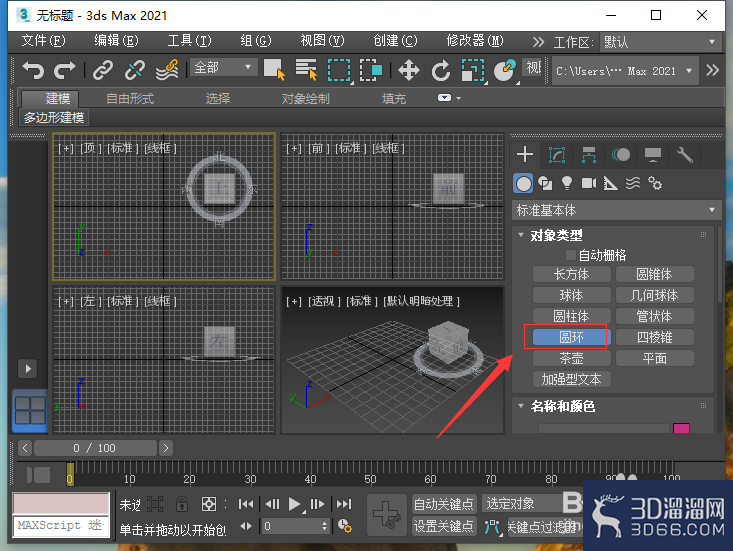The width and height of the screenshot is (733, 551).
Task: Switch to the 对象绘制 ribbon tab
Action: tap(306, 99)
